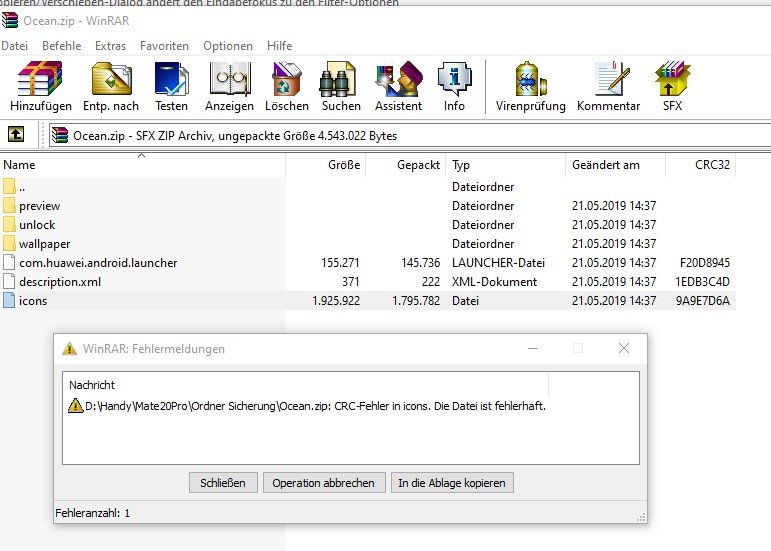Sort by the CRC32 column header
The width and height of the screenshot is (771, 551).
pos(701,165)
